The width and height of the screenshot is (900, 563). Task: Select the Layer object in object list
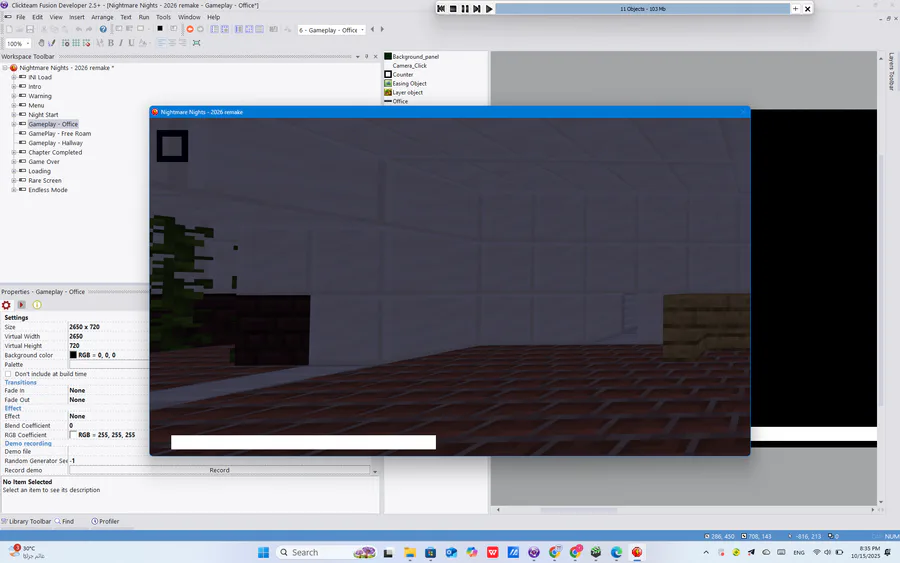click(x=408, y=92)
